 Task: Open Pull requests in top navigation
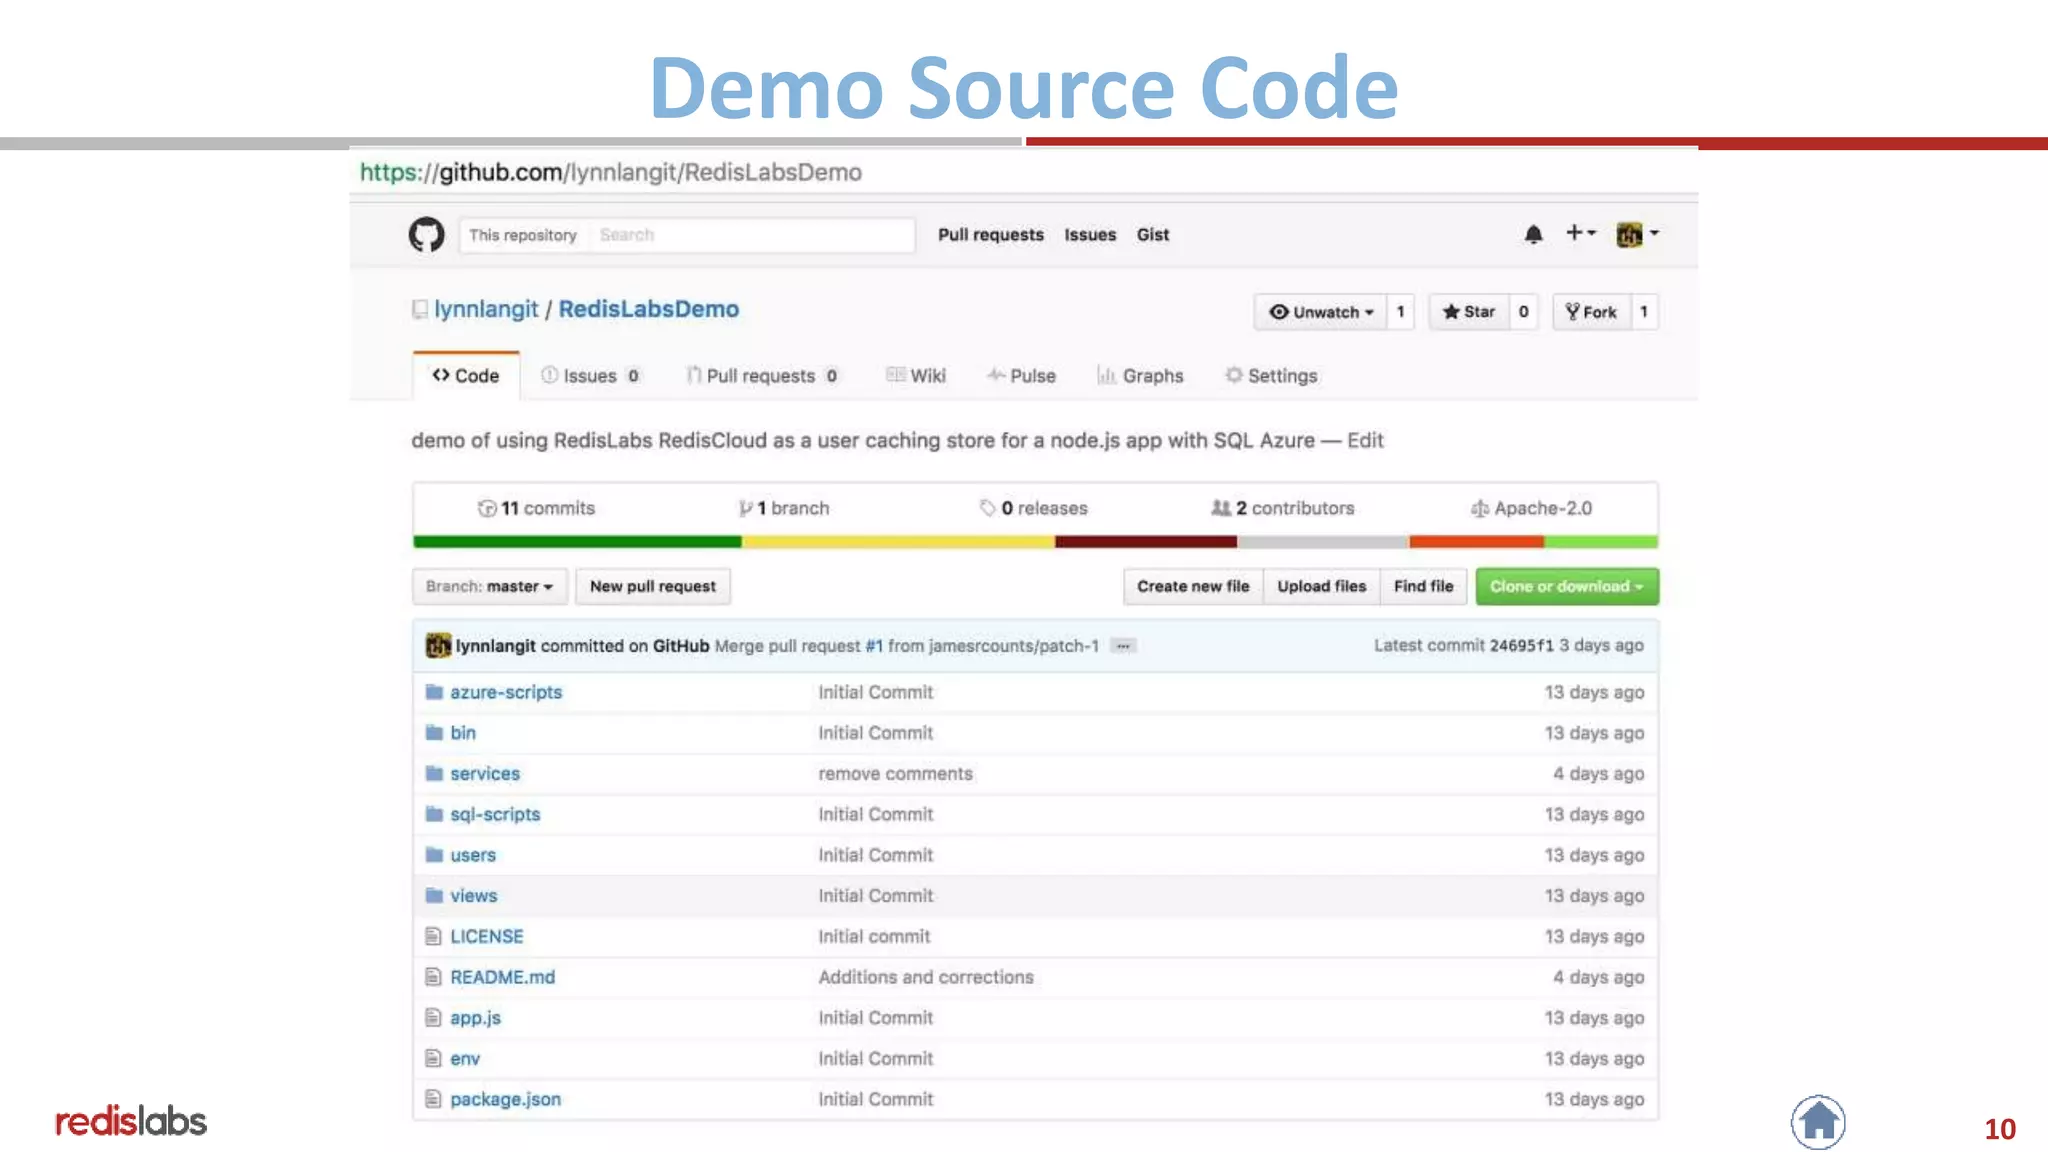point(991,235)
